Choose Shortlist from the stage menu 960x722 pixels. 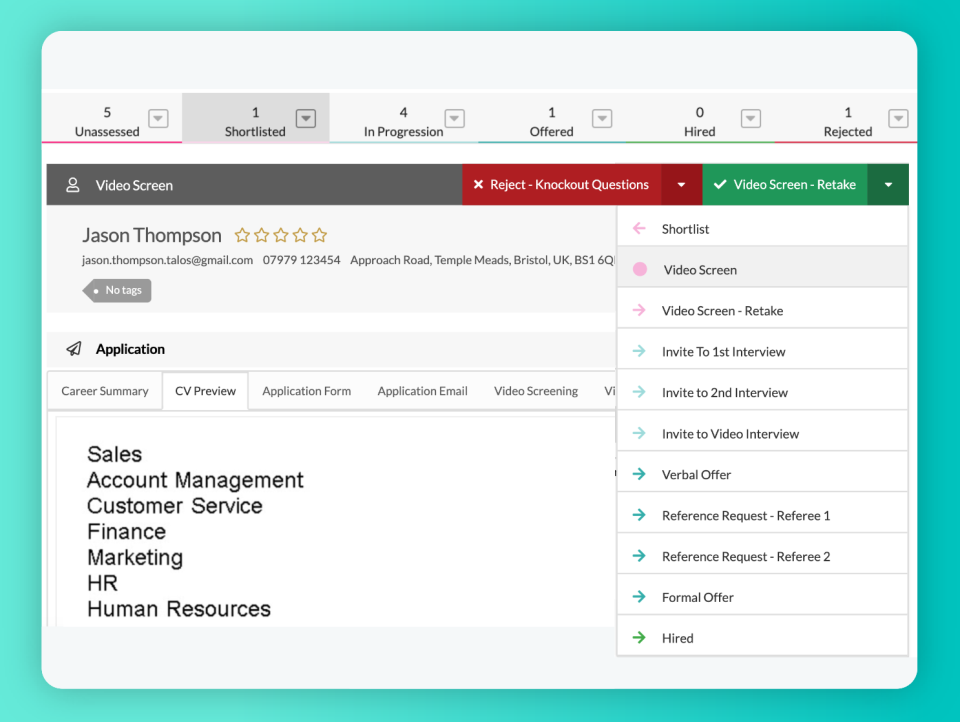point(762,228)
